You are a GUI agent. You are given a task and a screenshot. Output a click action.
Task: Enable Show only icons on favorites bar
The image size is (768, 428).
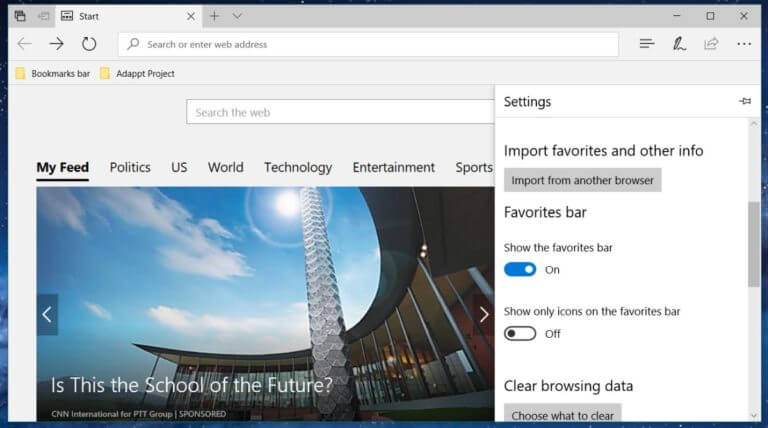pyautogui.click(x=520, y=333)
